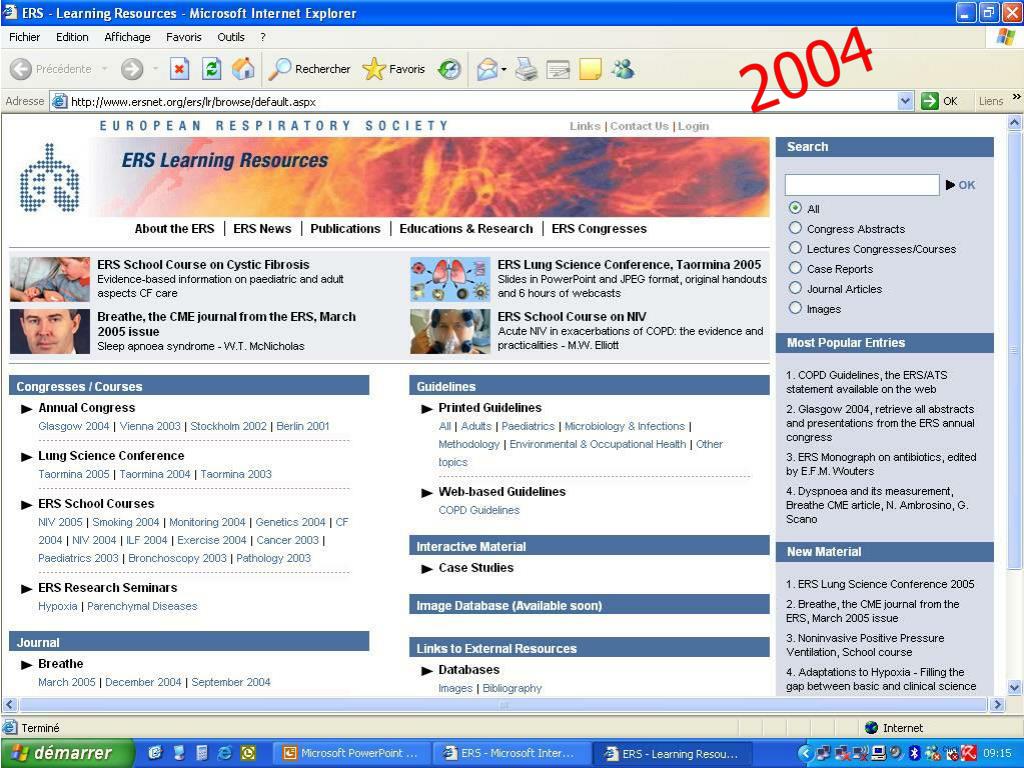
Task: Switch to ERS - Microsoft Internet taskbar window
Action: click(511, 753)
